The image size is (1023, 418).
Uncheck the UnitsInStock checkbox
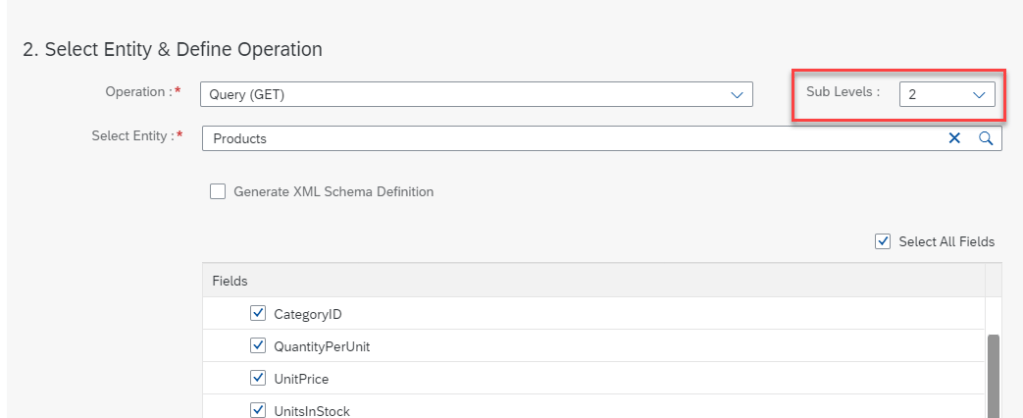click(x=256, y=410)
